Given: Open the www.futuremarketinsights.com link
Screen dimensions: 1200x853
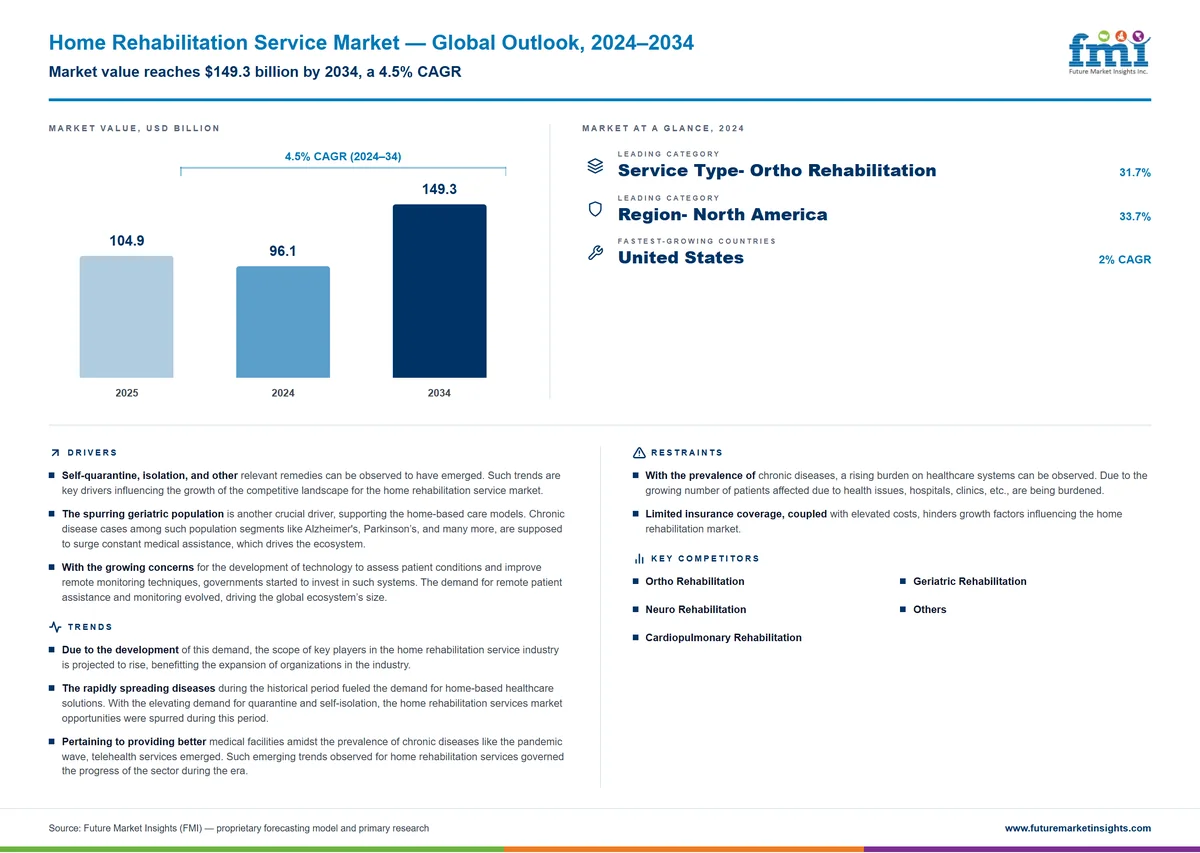Looking at the screenshot, I should (x=1077, y=828).
